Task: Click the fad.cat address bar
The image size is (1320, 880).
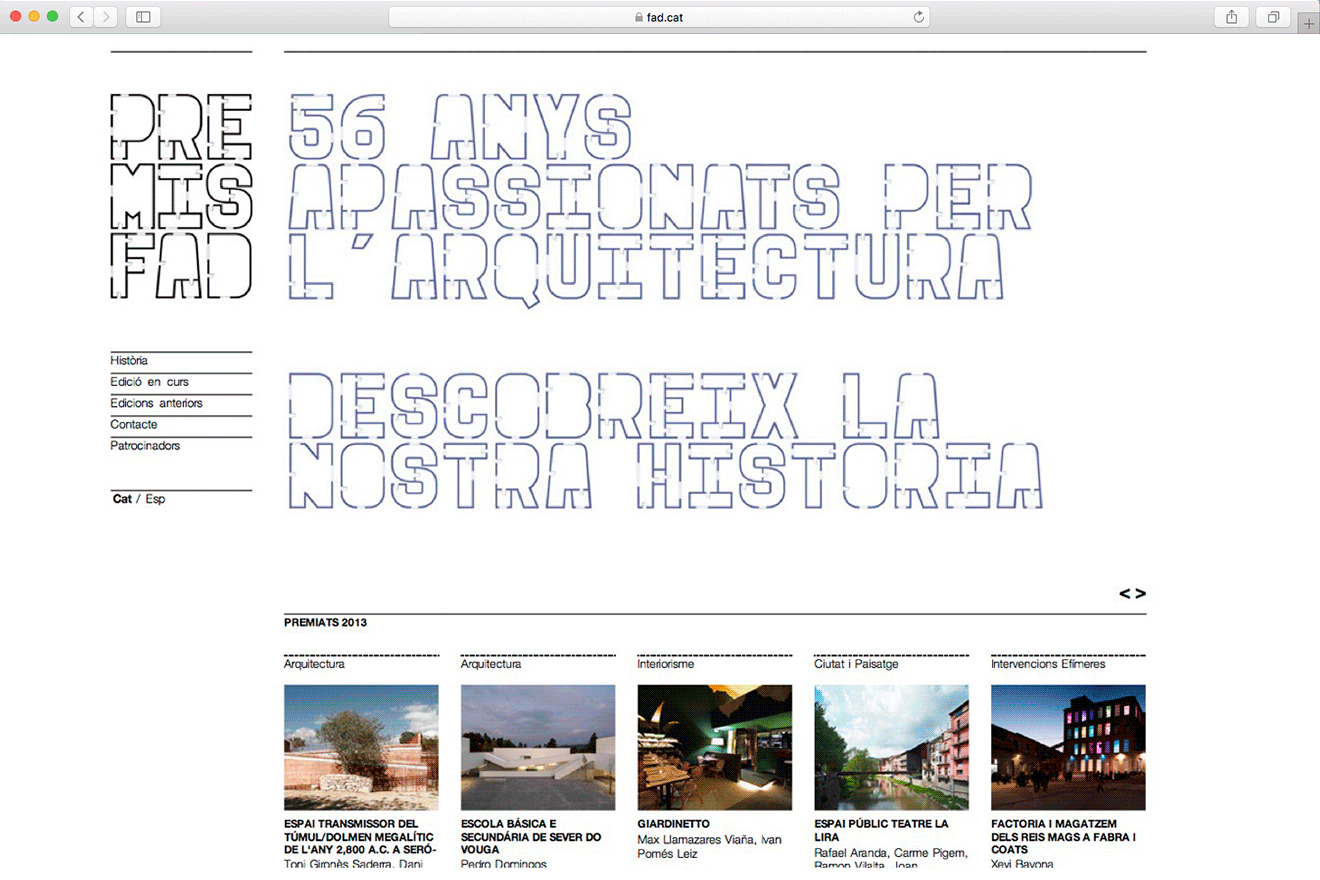Action: (658, 17)
